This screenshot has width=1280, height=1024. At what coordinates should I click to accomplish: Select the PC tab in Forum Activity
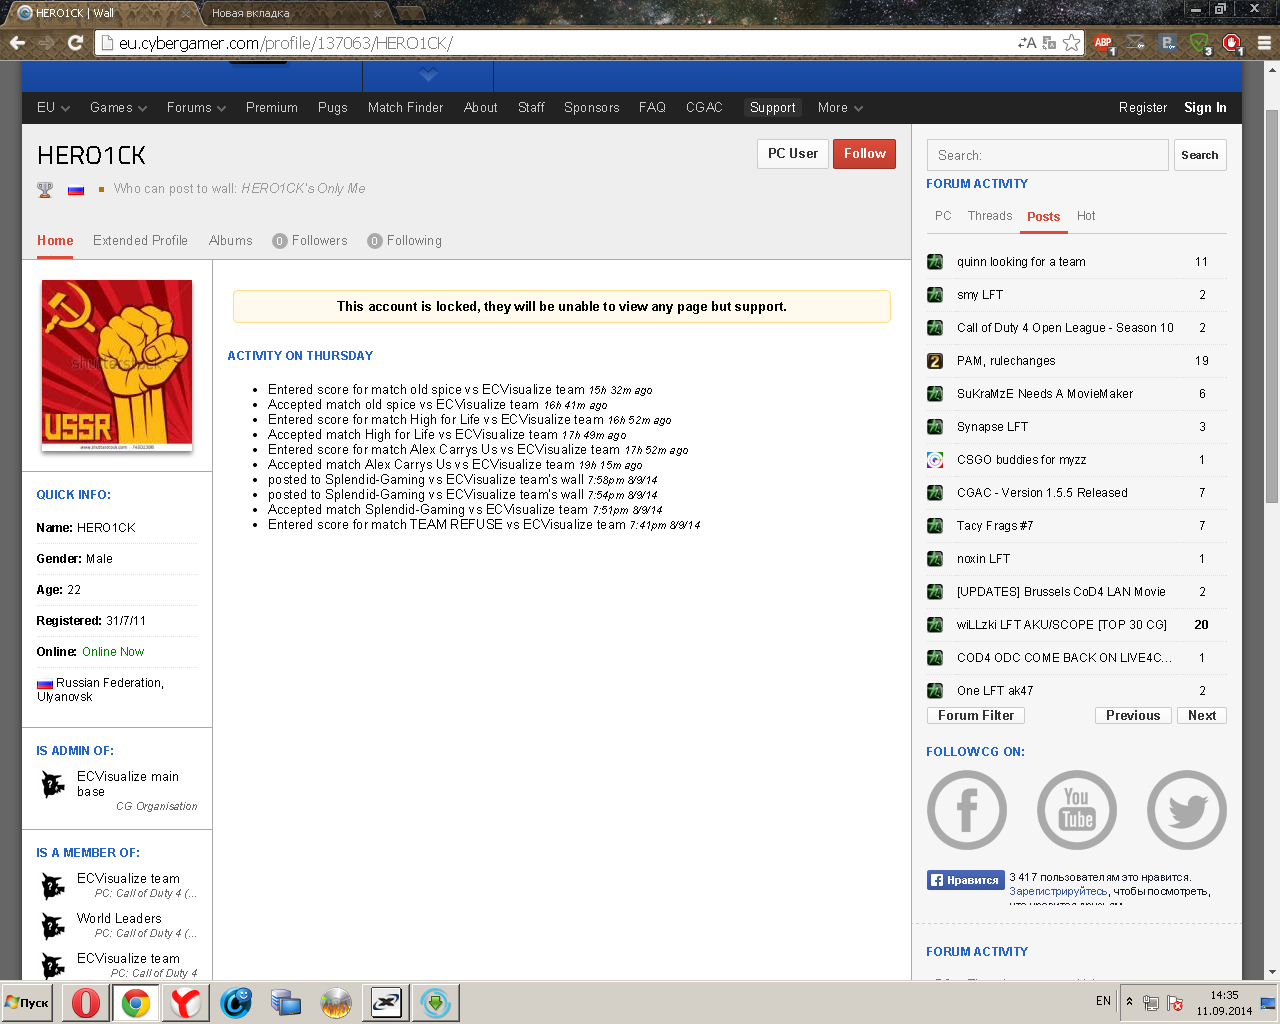tap(943, 216)
